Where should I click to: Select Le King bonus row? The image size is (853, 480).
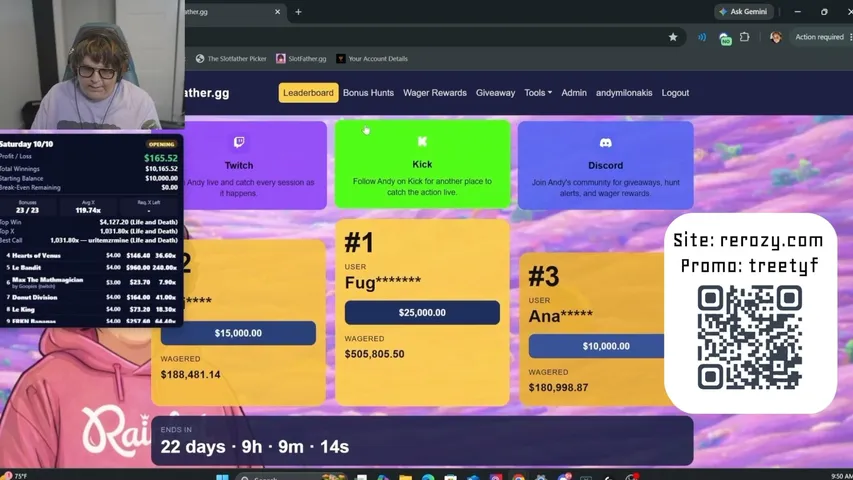tap(91, 310)
